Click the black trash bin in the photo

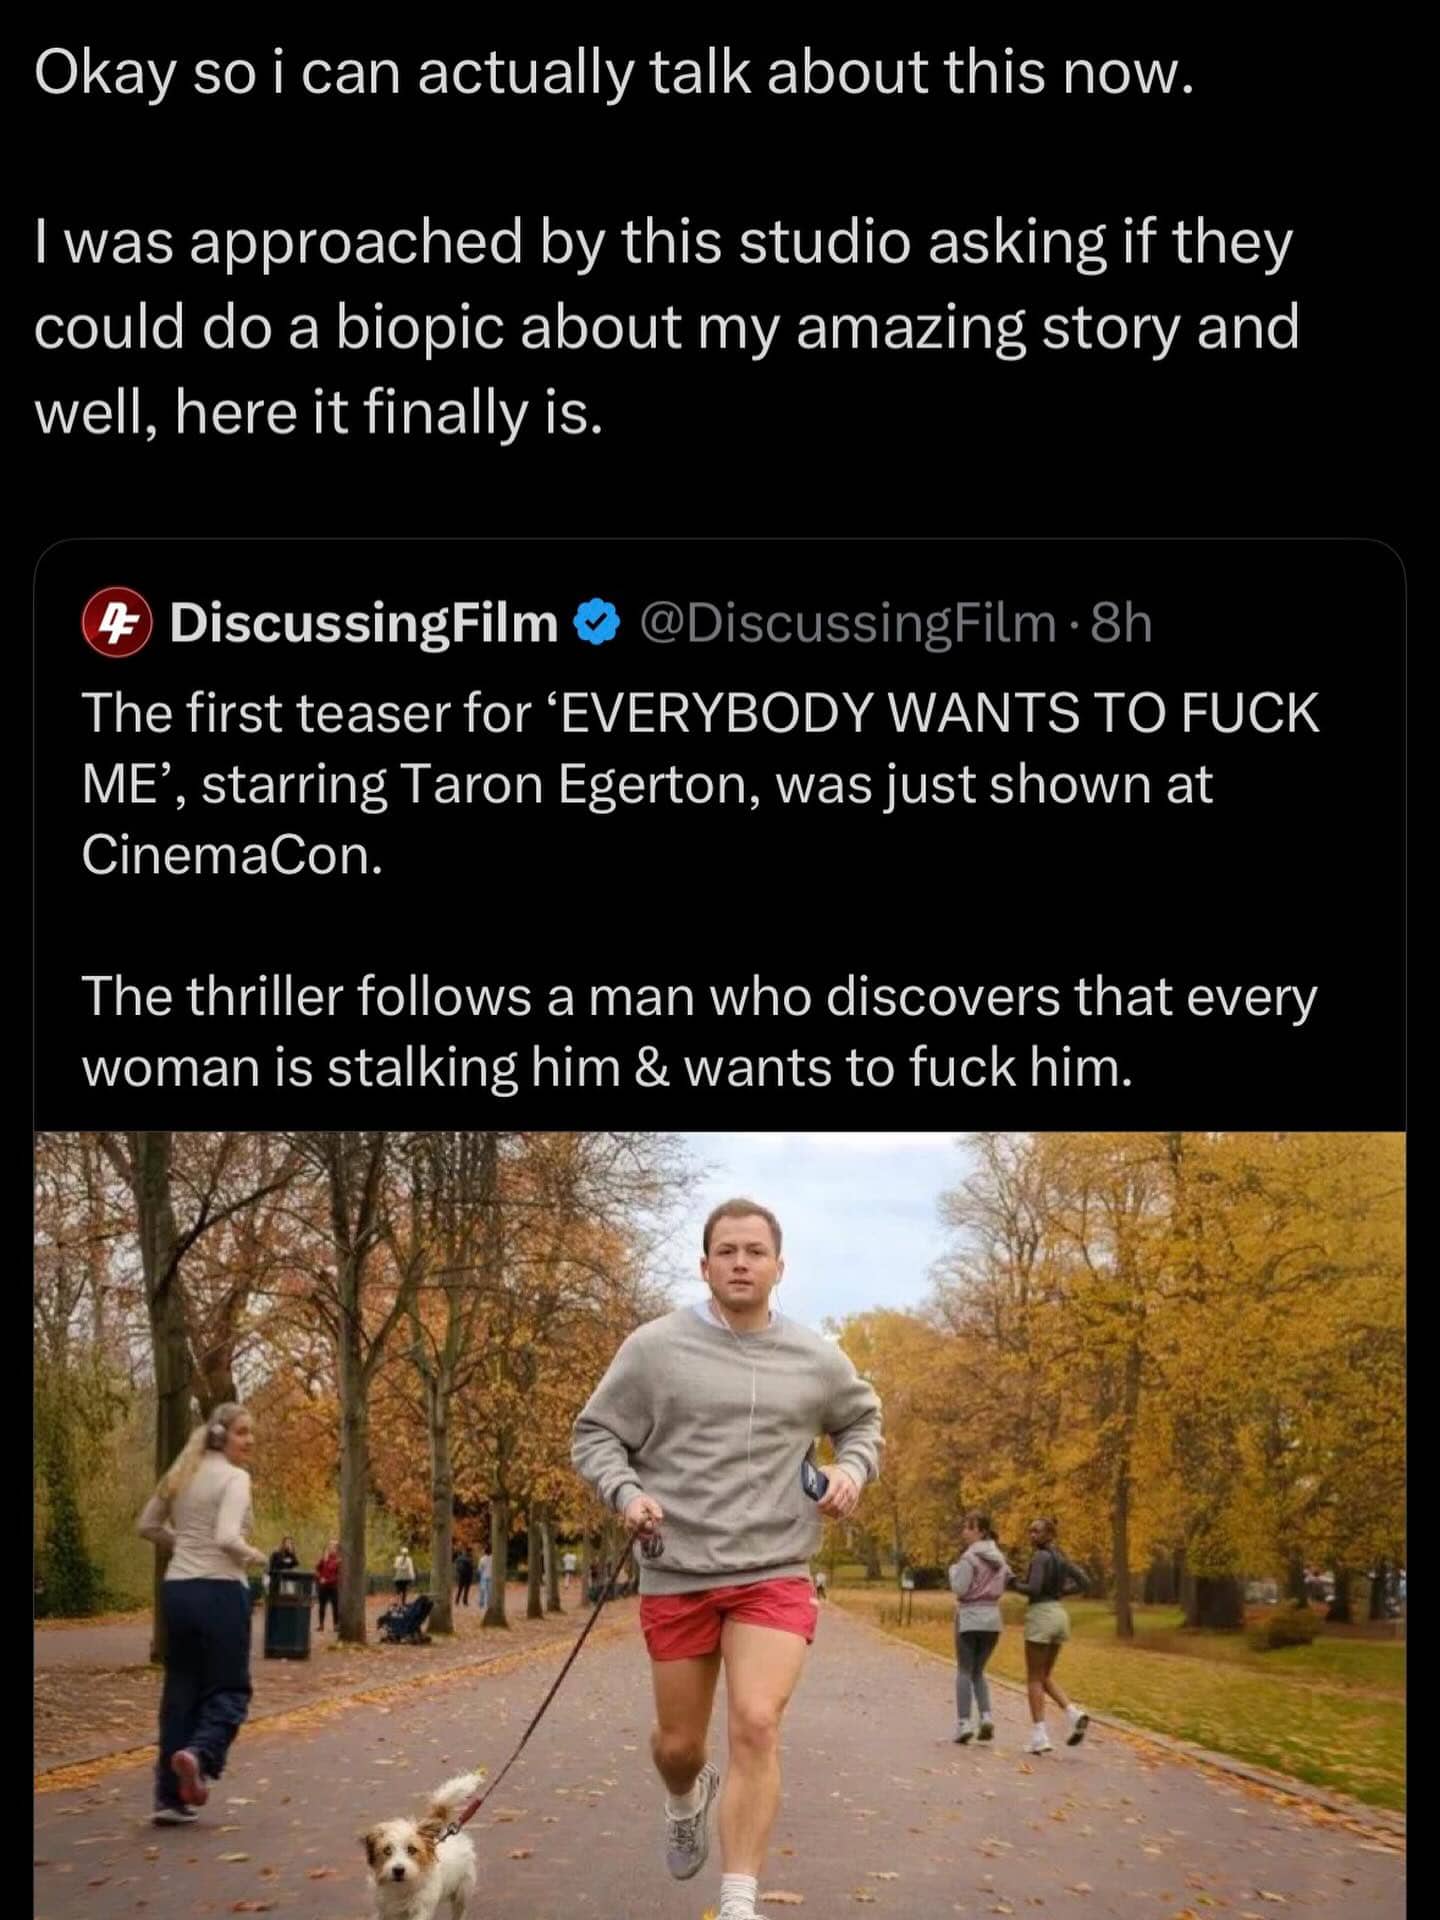[289, 1612]
